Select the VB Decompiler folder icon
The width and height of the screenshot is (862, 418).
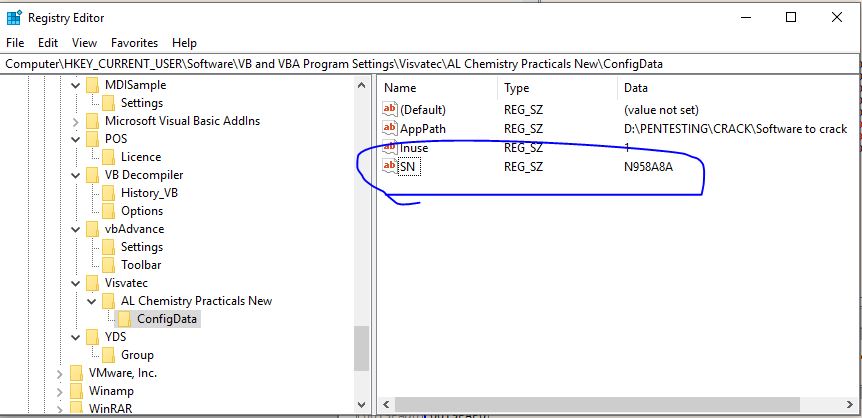point(92,175)
